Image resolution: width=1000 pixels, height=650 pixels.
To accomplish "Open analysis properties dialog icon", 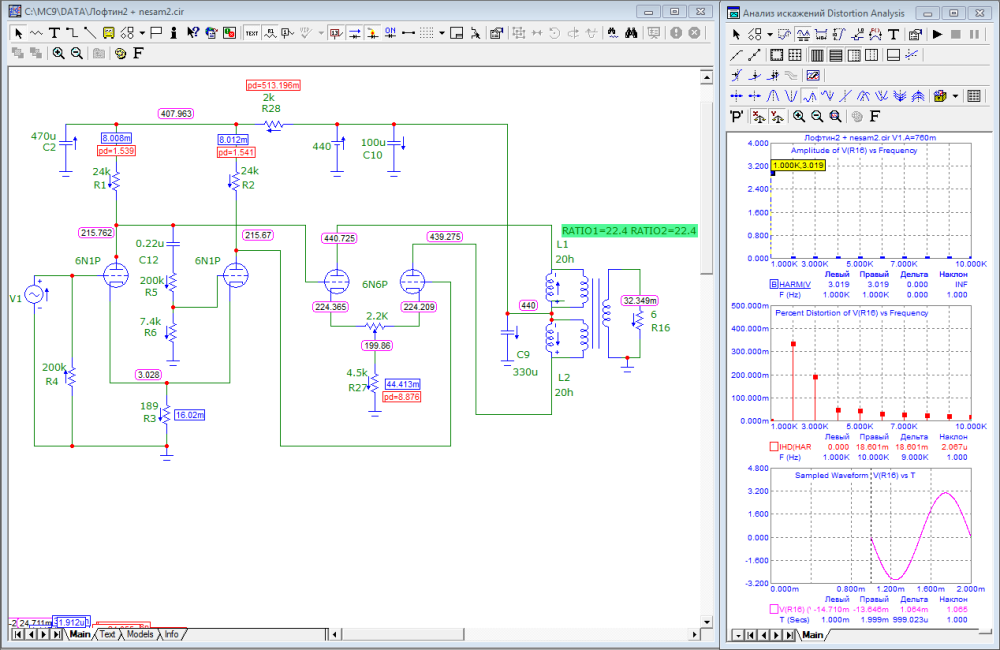I will click(x=915, y=34).
